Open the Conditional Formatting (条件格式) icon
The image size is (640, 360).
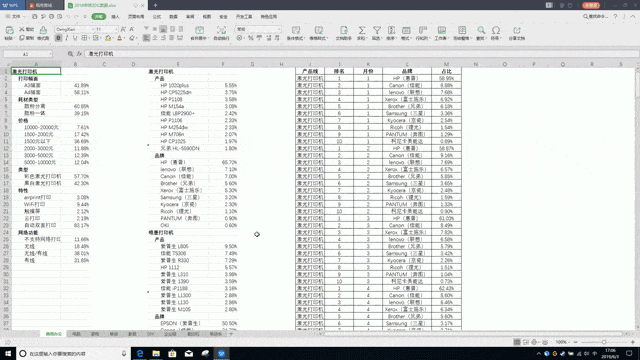(x=296, y=30)
